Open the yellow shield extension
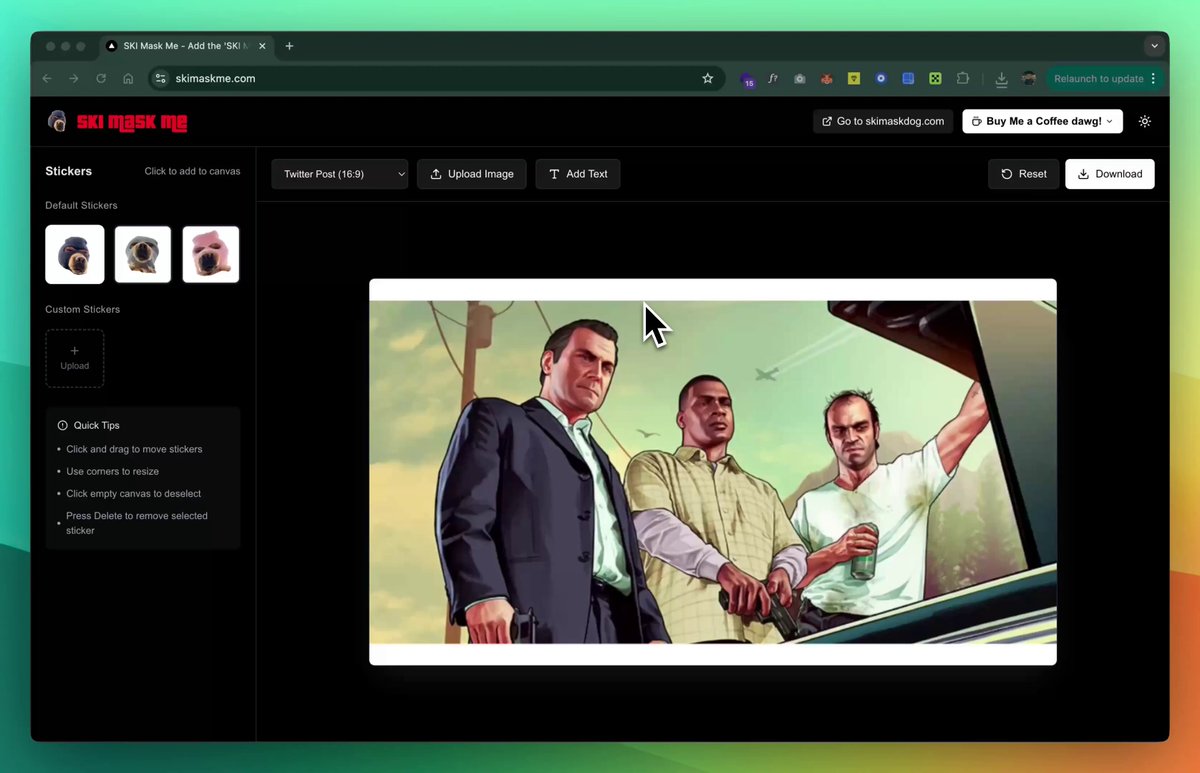This screenshot has width=1200, height=773. click(854, 78)
